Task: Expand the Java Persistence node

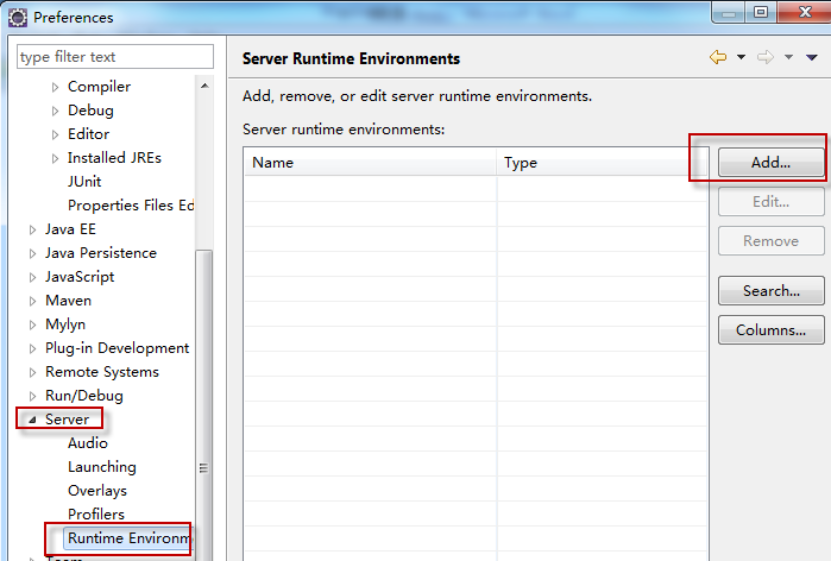Action: (x=32, y=253)
